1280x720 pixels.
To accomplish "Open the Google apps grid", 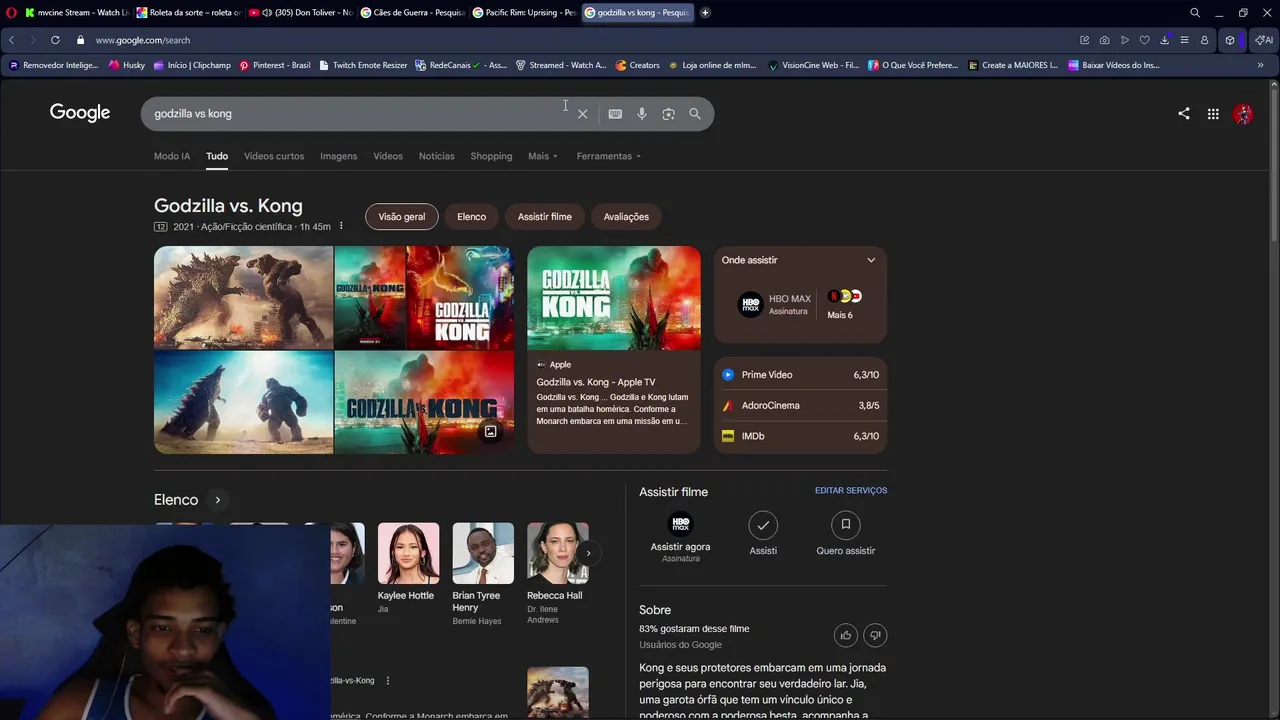I will (1213, 114).
